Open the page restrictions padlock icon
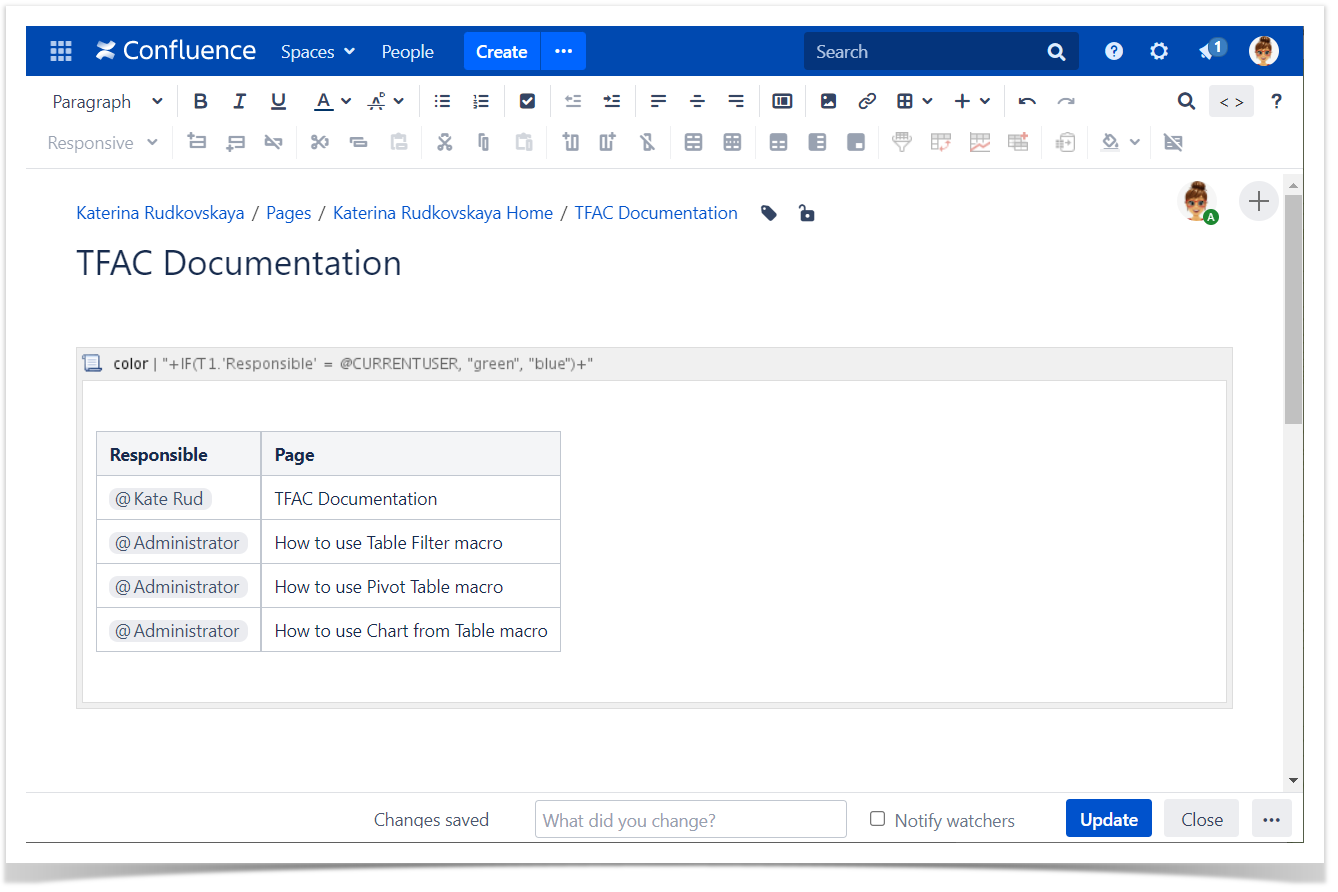 (806, 213)
